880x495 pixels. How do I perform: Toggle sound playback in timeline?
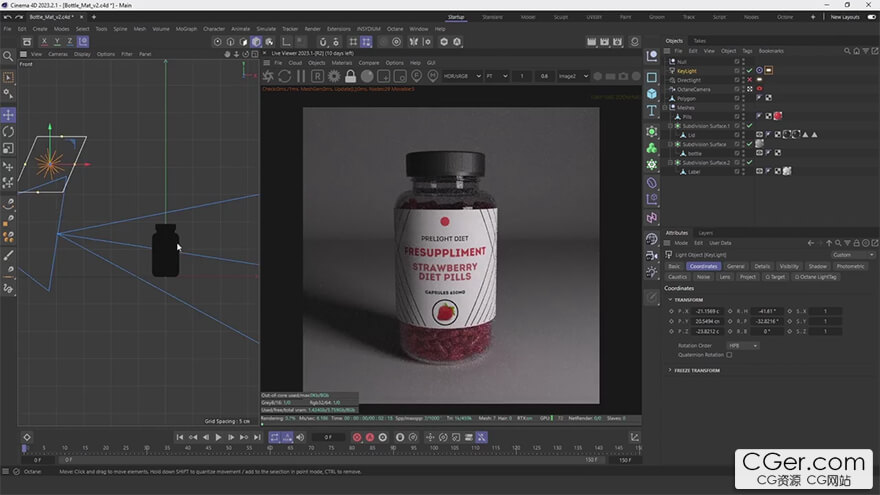[300, 437]
